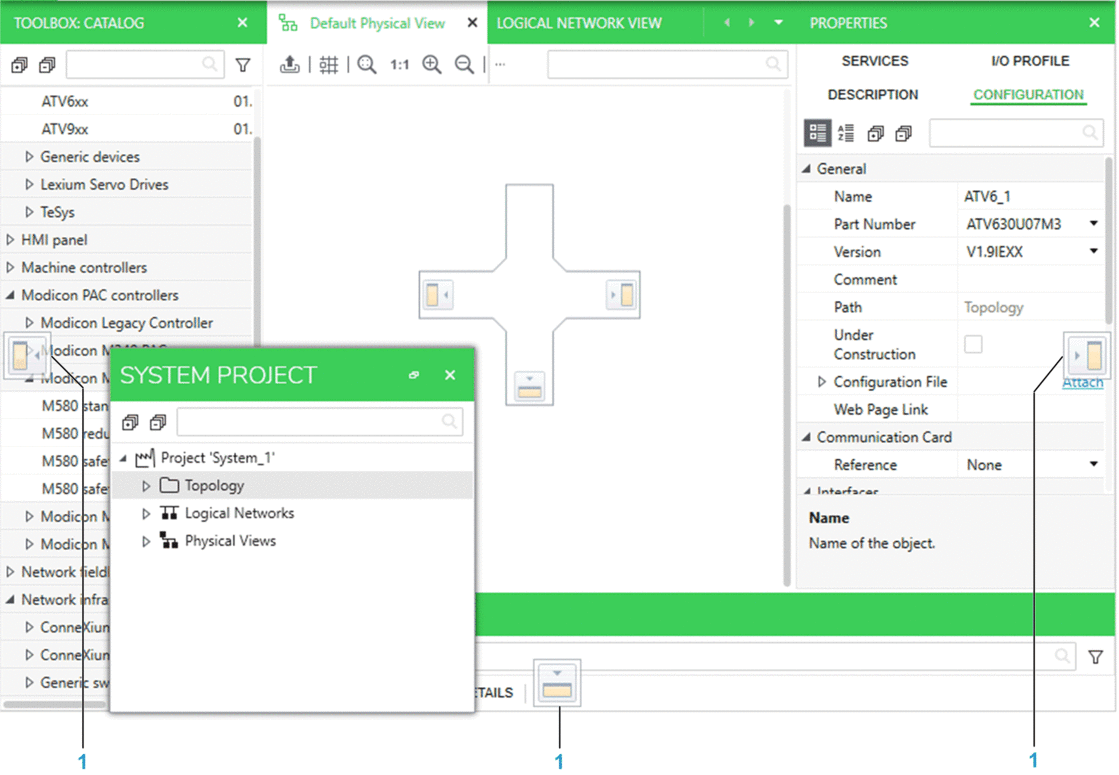Screen dimensions: 1119x775
Task: Toggle the grid icon in Physical View toolbar
Action: click(x=329, y=65)
